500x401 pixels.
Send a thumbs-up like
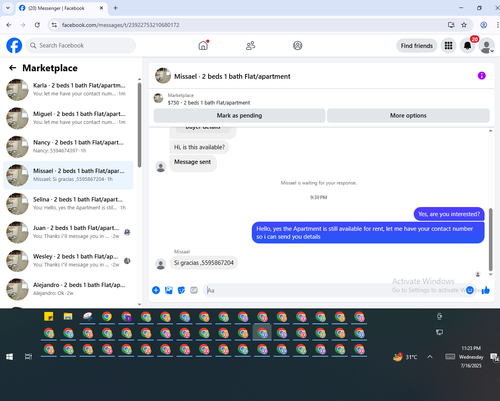[486, 290]
